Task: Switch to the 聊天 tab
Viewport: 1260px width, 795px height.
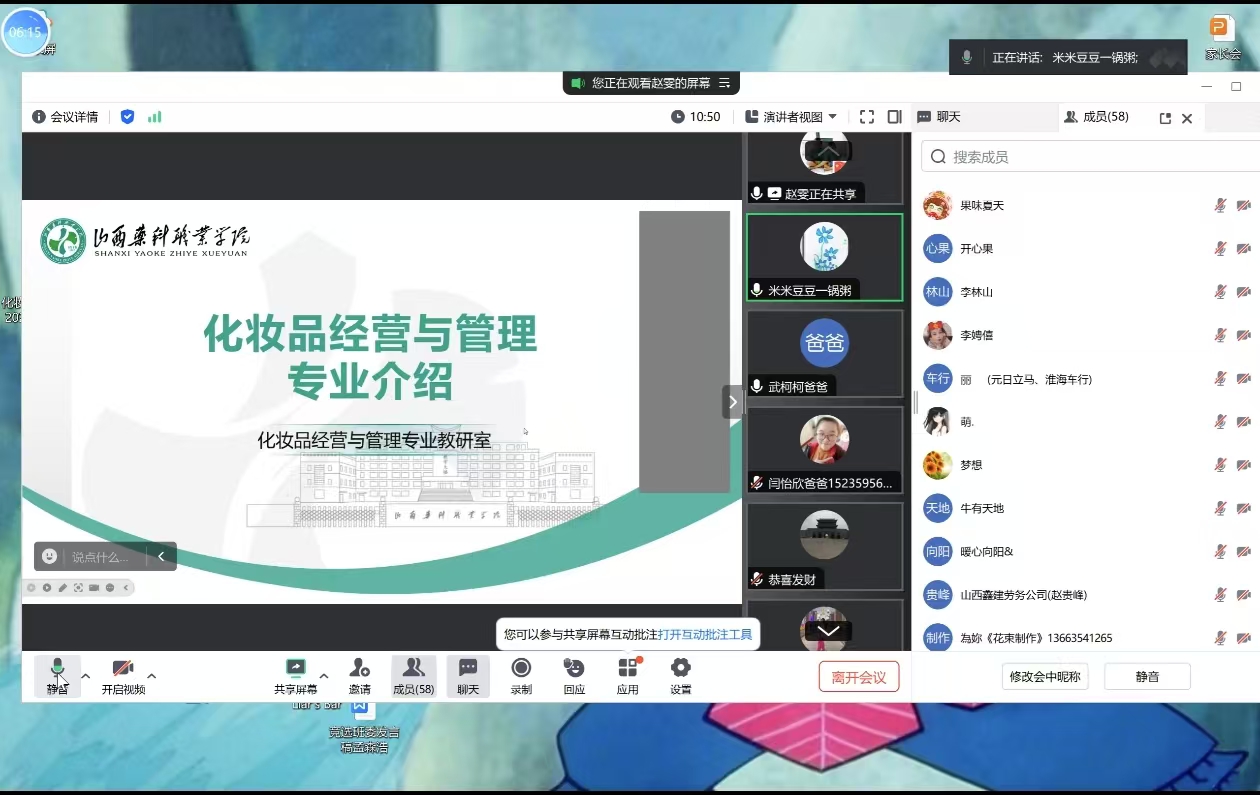Action: click(940, 117)
